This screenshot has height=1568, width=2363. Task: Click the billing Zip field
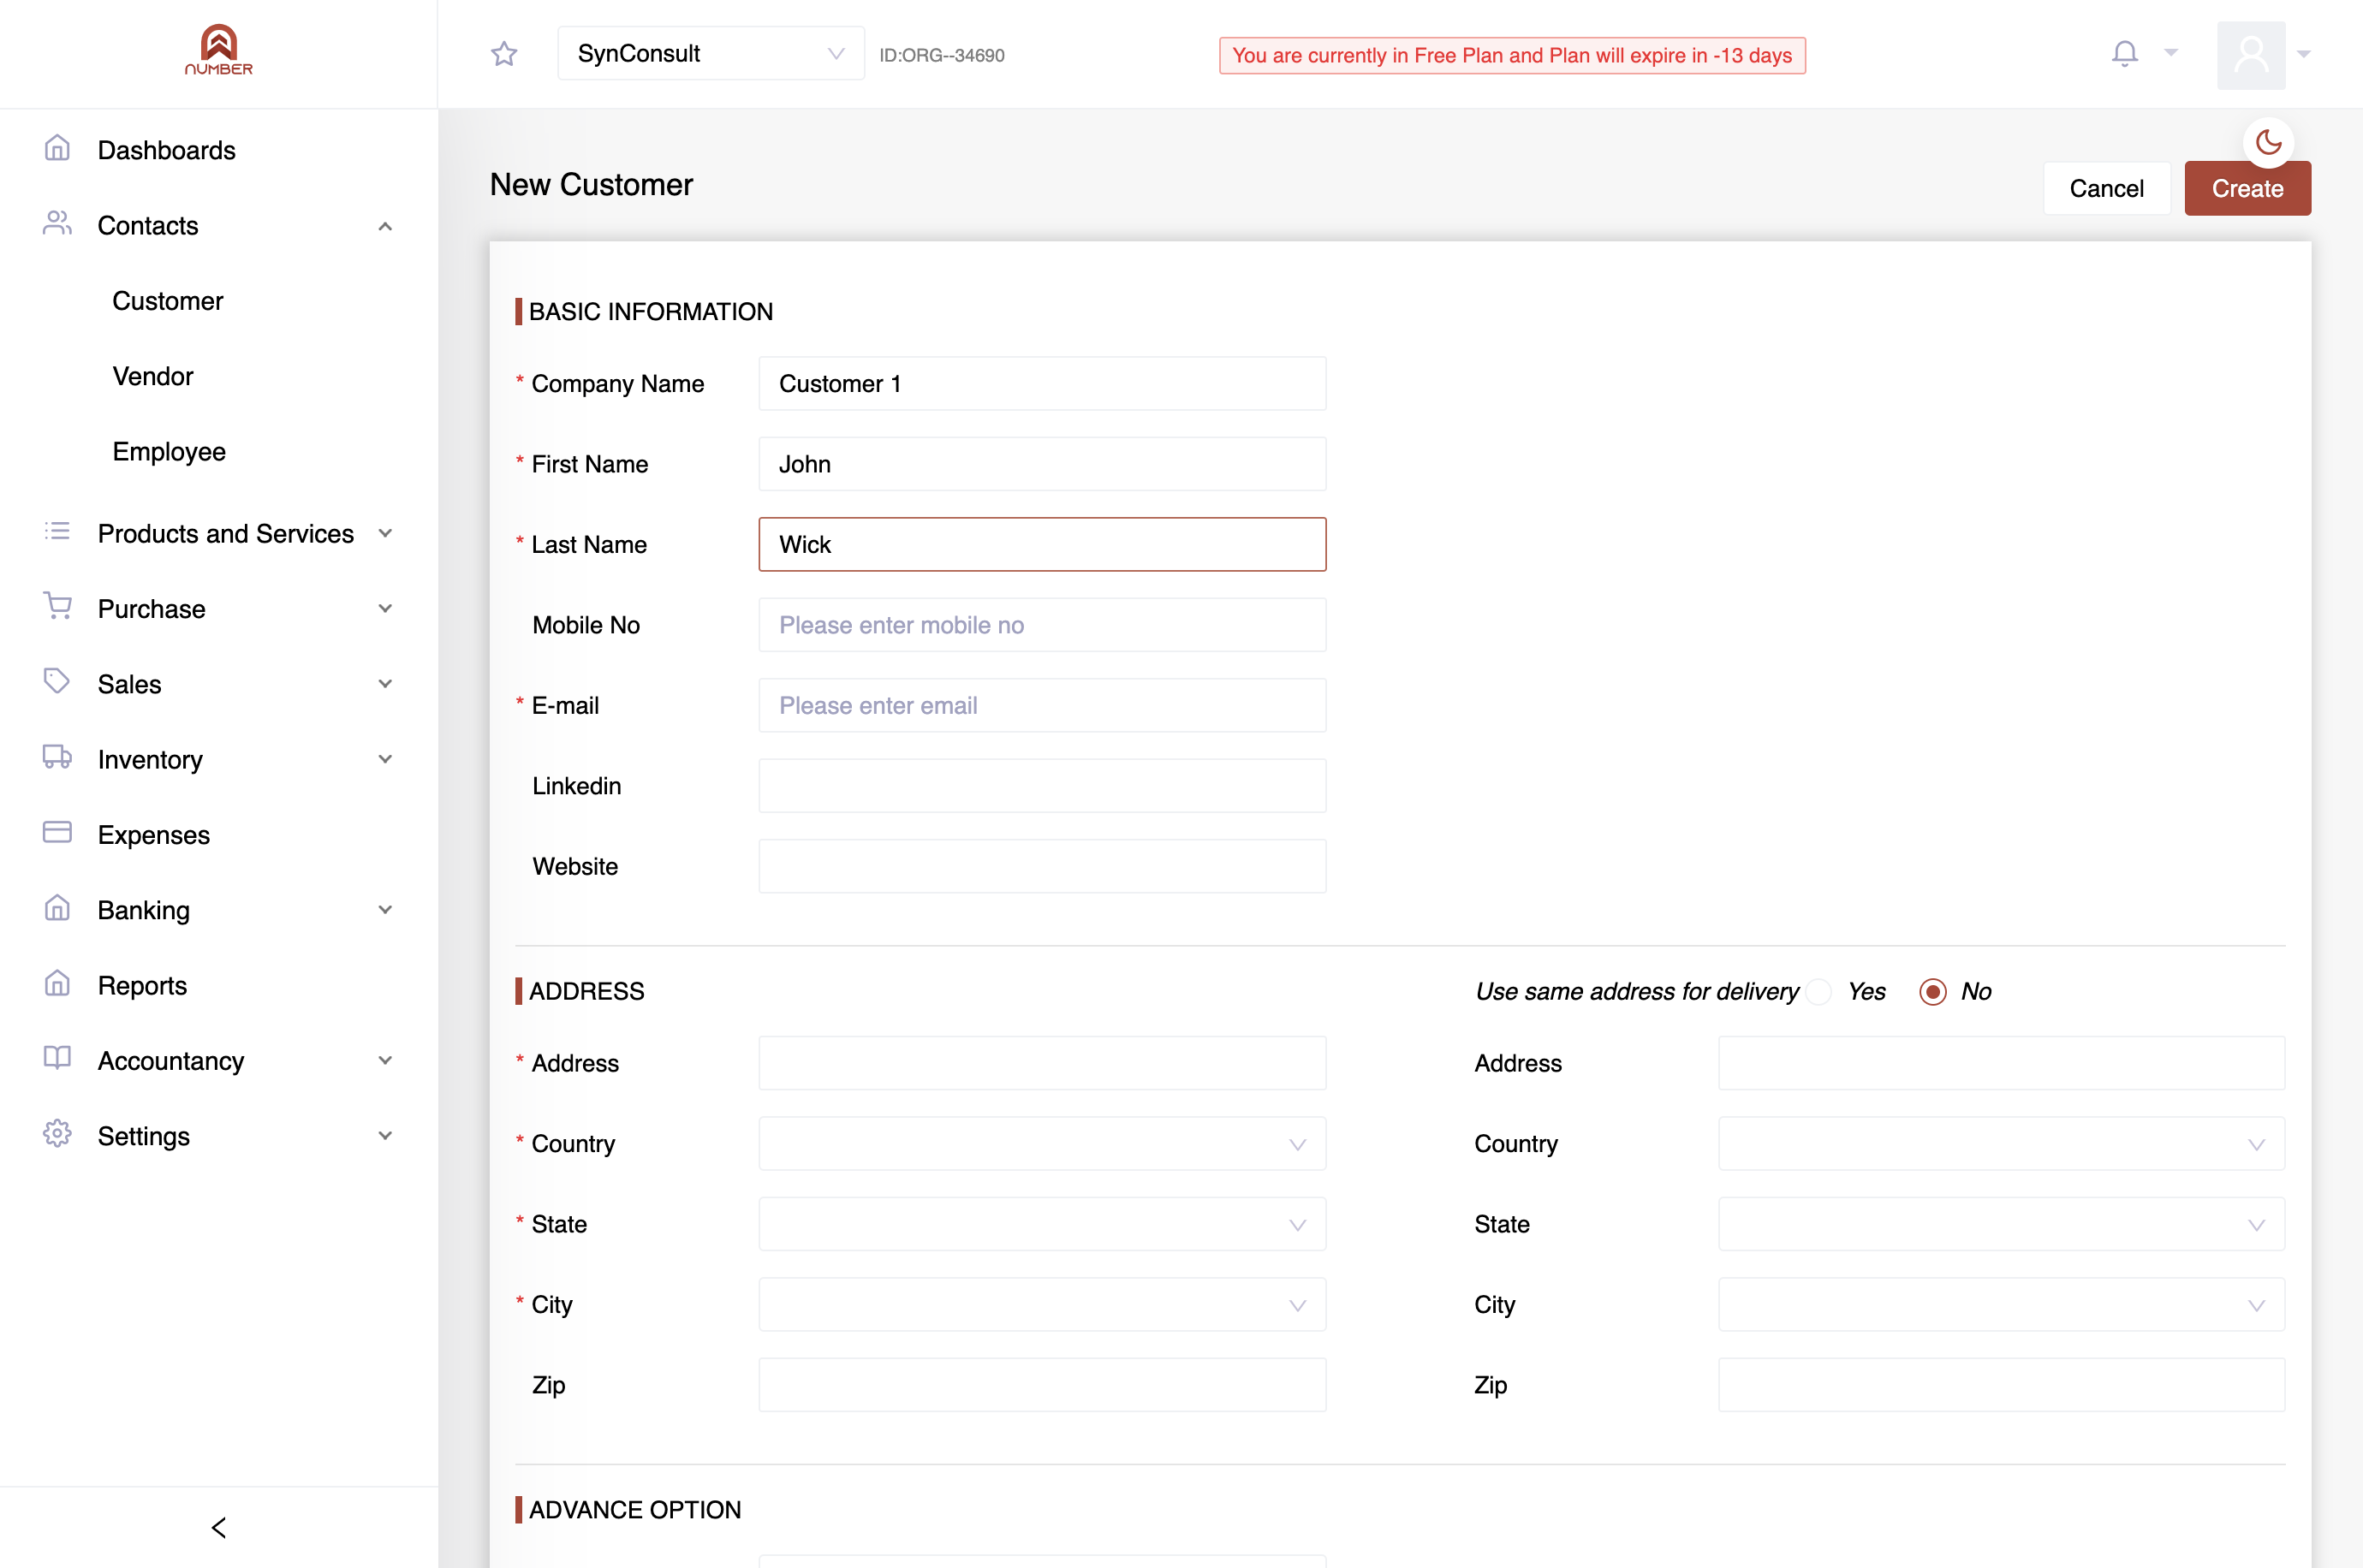[1042, 1385]
